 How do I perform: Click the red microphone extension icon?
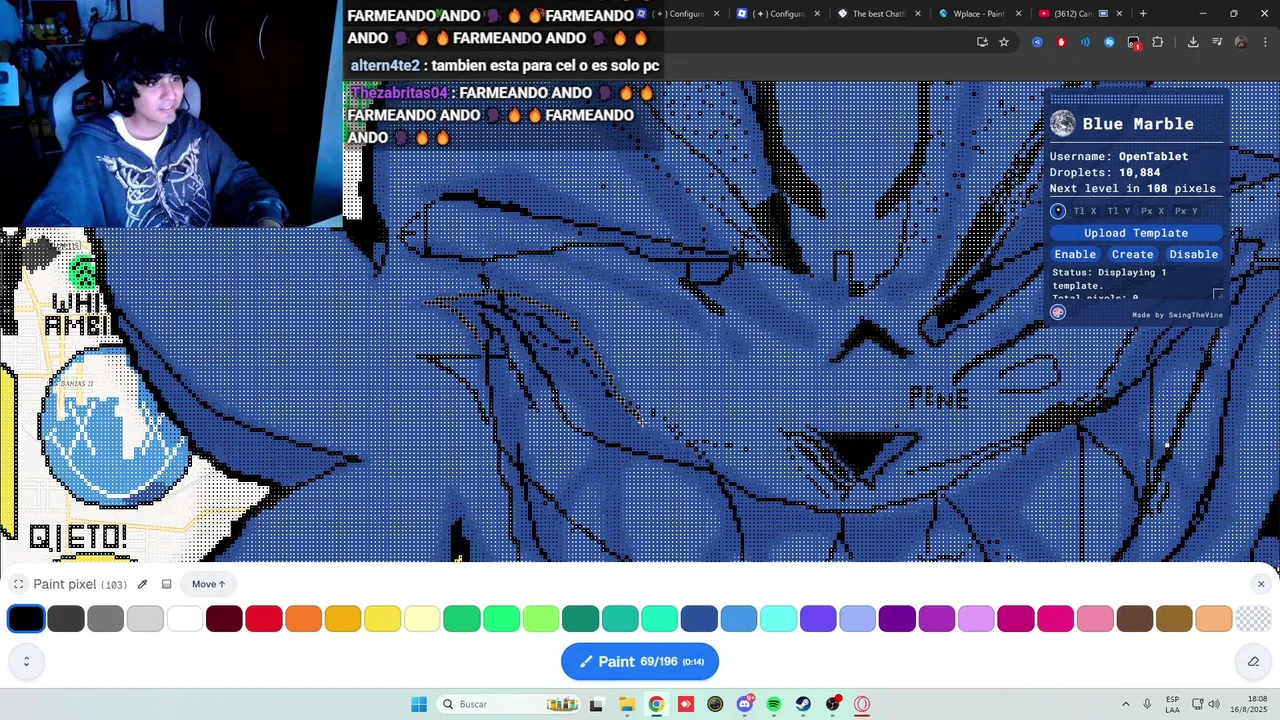pyautogui.click(x=1061, y=42)
